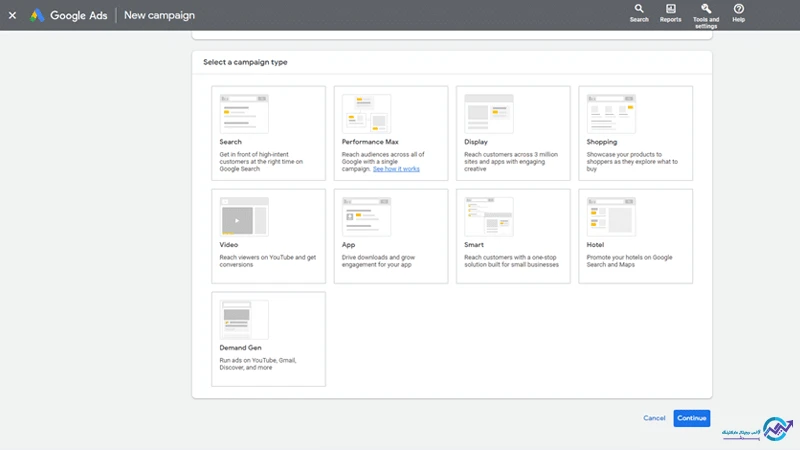The image size is (800, 450).
Task: Click the Video campaign thumbnail illustration
Action: pyautogui.click(x=244, y=216)
